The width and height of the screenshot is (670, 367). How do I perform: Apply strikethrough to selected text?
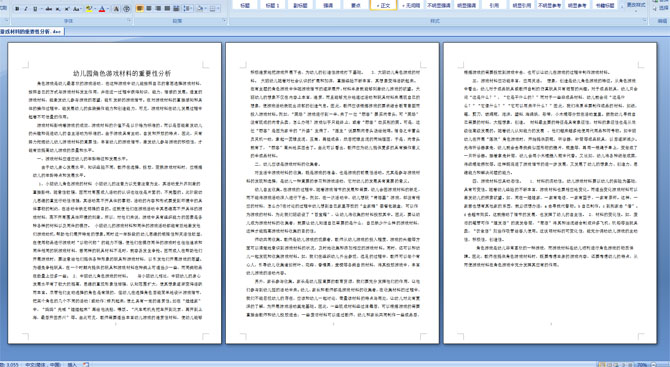49,9
